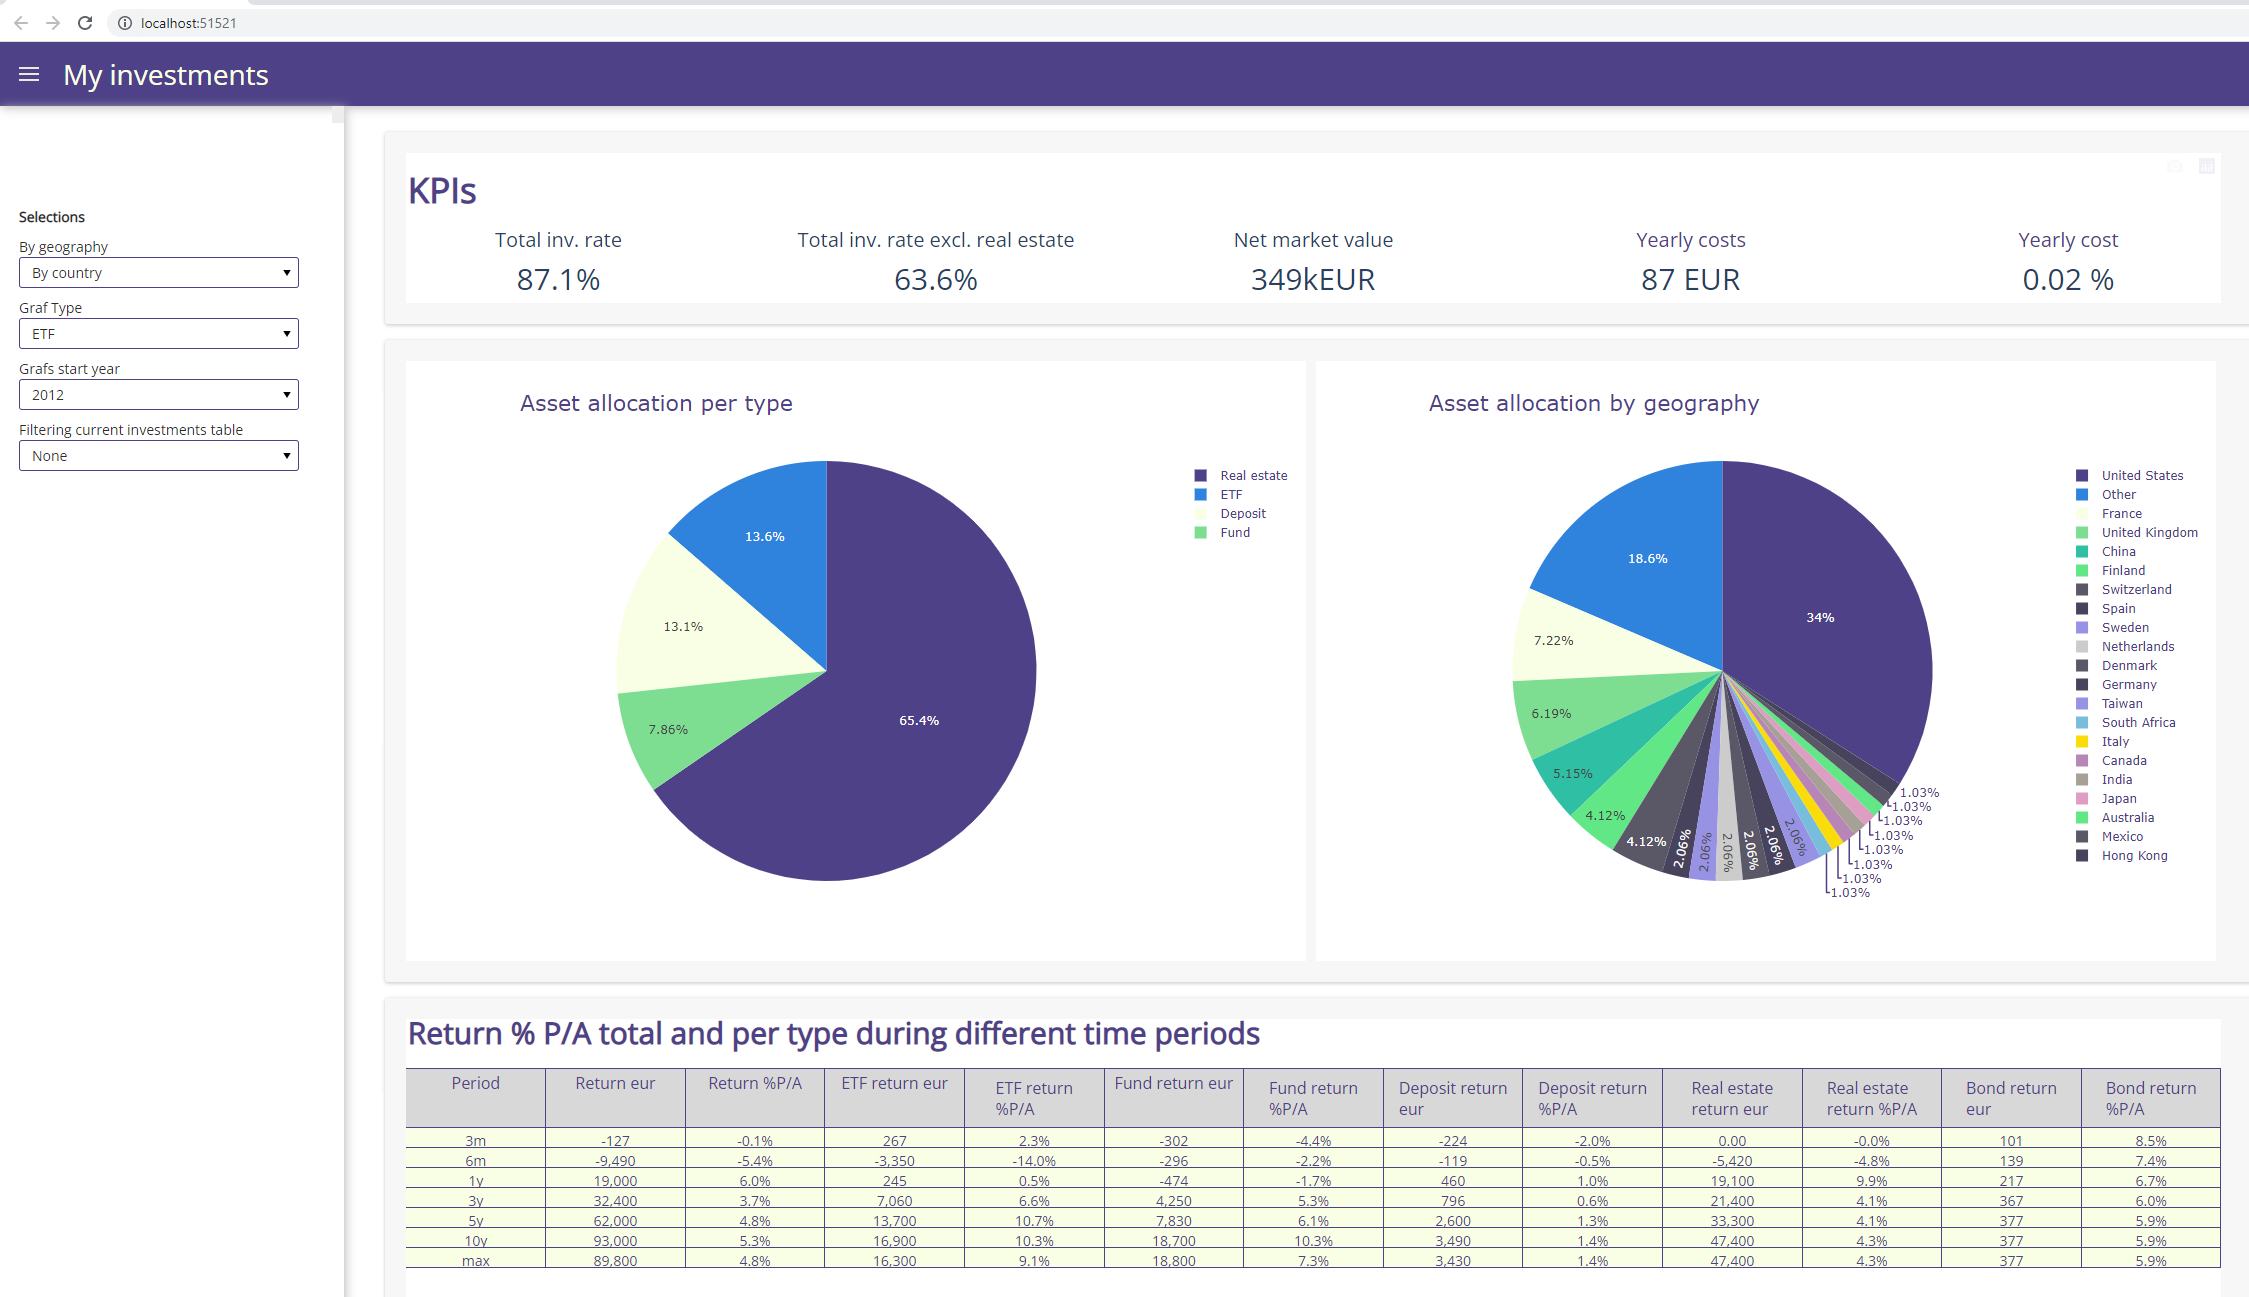The width and height of the screenshot is (2249, 1297).
Task: Click the camera snapshot icon in the KPIs panel
Action: [2175, 166]
